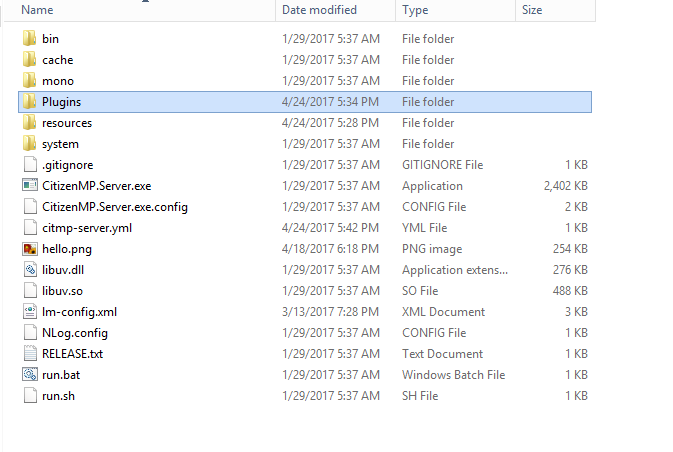Click the RELEASE.txt text document icon
Image resolution: width=673 pixels, height=452 pixels.
click(30, 354)
